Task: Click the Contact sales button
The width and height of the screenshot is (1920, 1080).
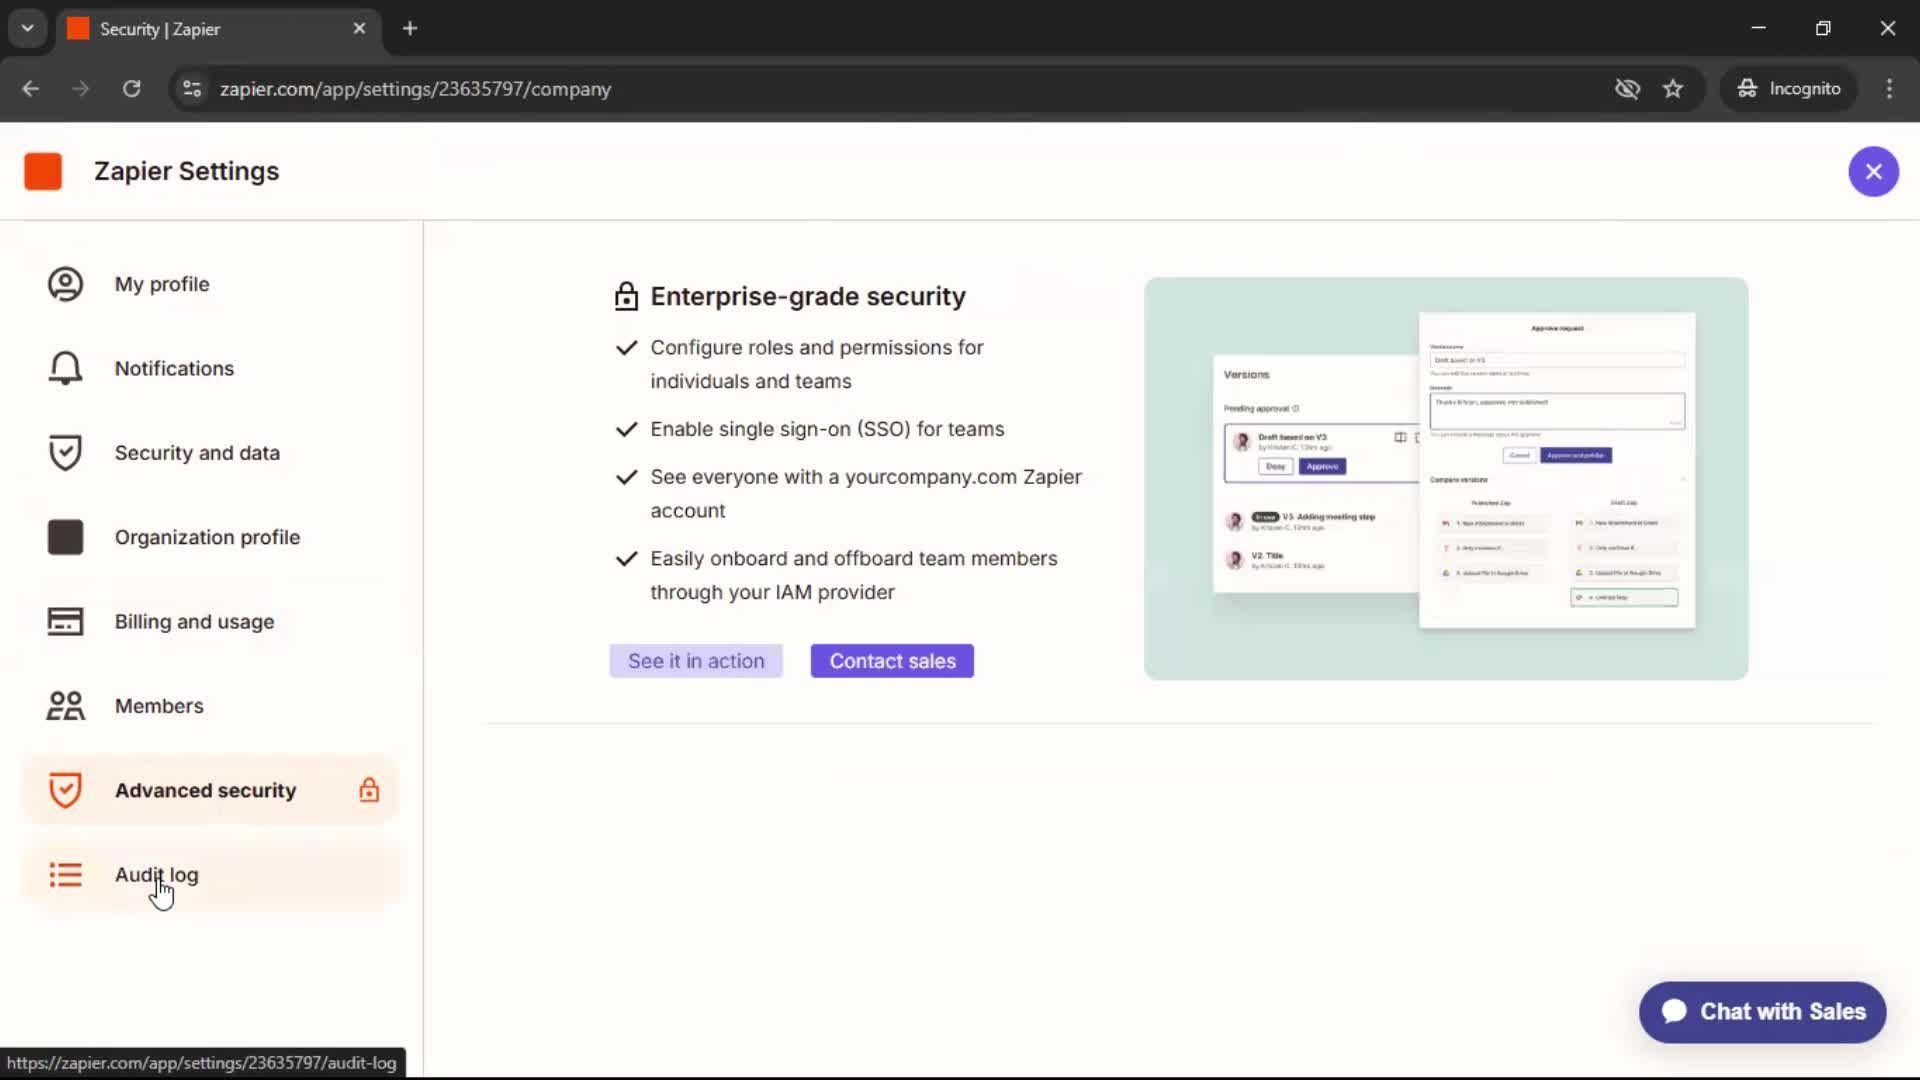Action: pyautogui.click(x=892, y=661)
